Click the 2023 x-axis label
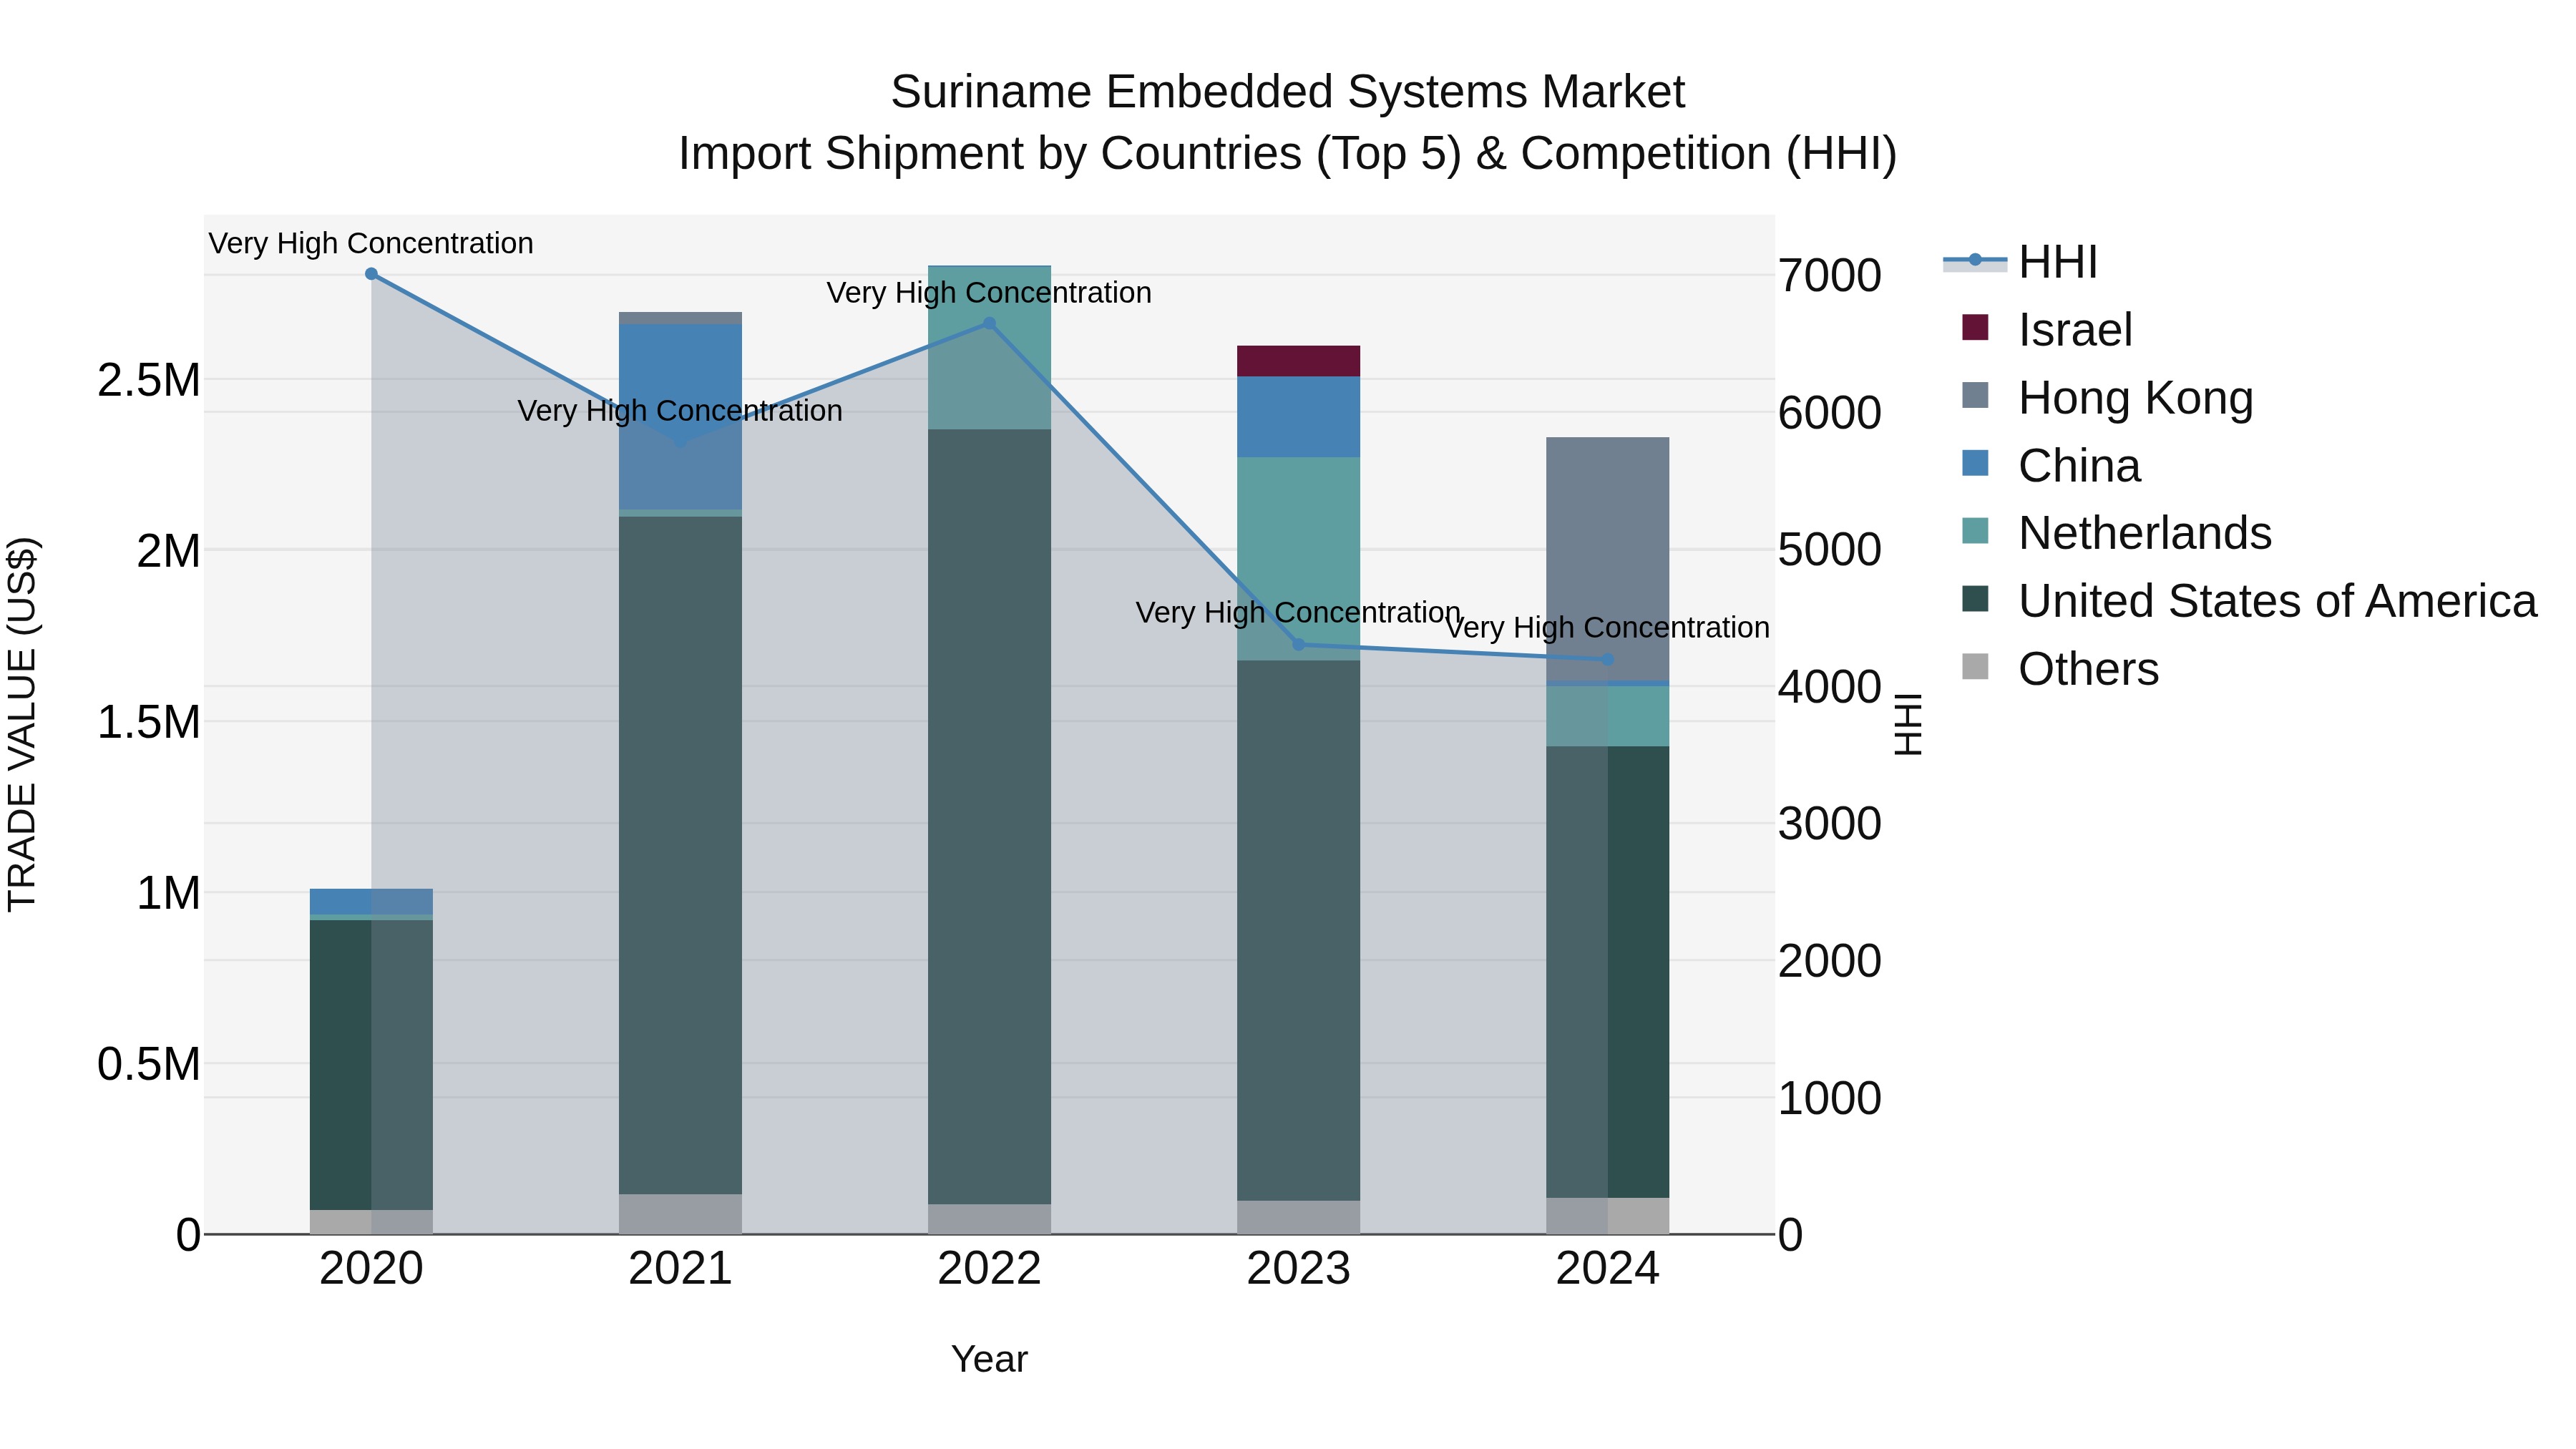2576x1449 pixels. (x=1298, y=1269)
